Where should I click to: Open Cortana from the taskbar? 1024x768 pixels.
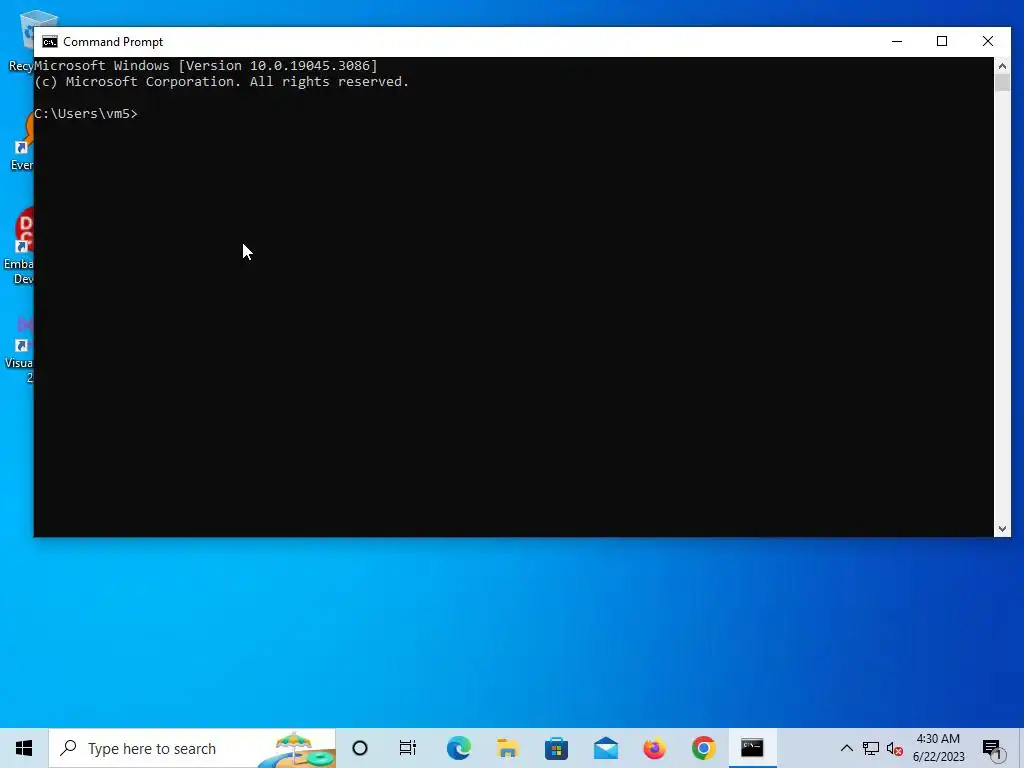(360, 748)
